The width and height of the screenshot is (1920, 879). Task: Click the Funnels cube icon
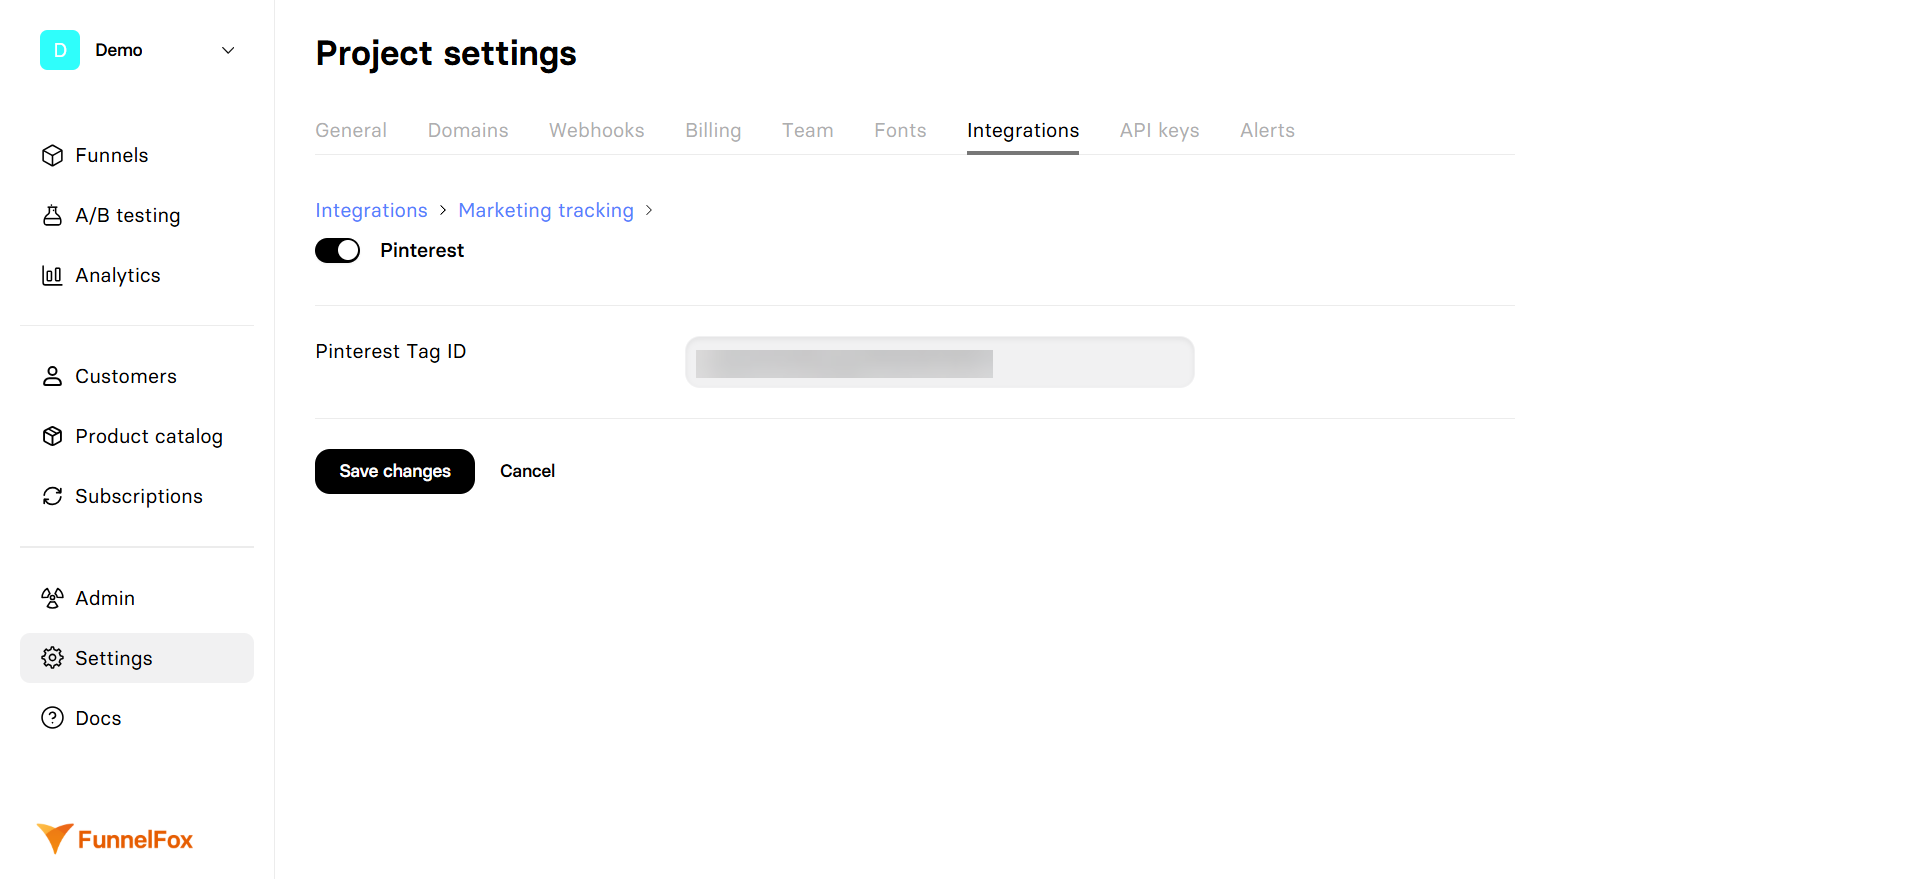pyautogui.click(x=52, y=155)
